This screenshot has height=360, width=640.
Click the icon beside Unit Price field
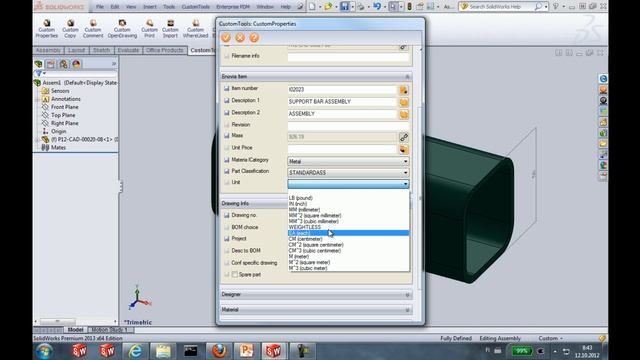tap(404, 149)
